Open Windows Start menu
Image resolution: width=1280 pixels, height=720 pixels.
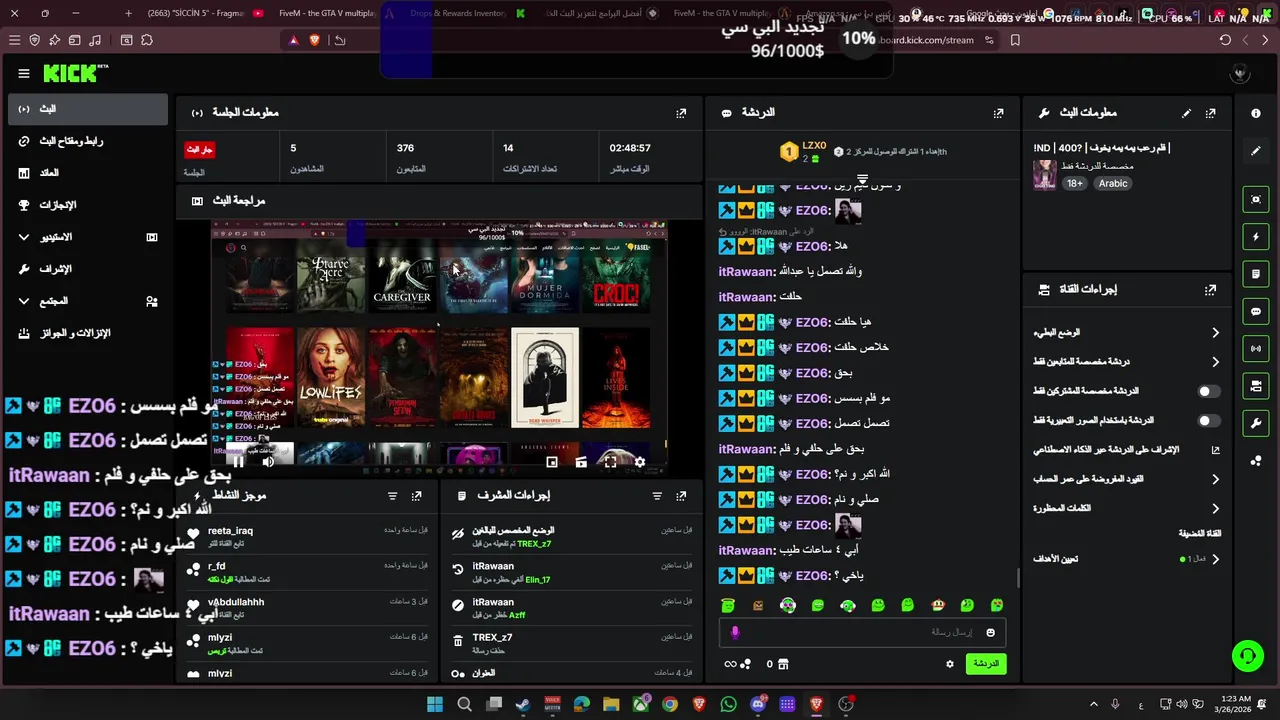435,704
